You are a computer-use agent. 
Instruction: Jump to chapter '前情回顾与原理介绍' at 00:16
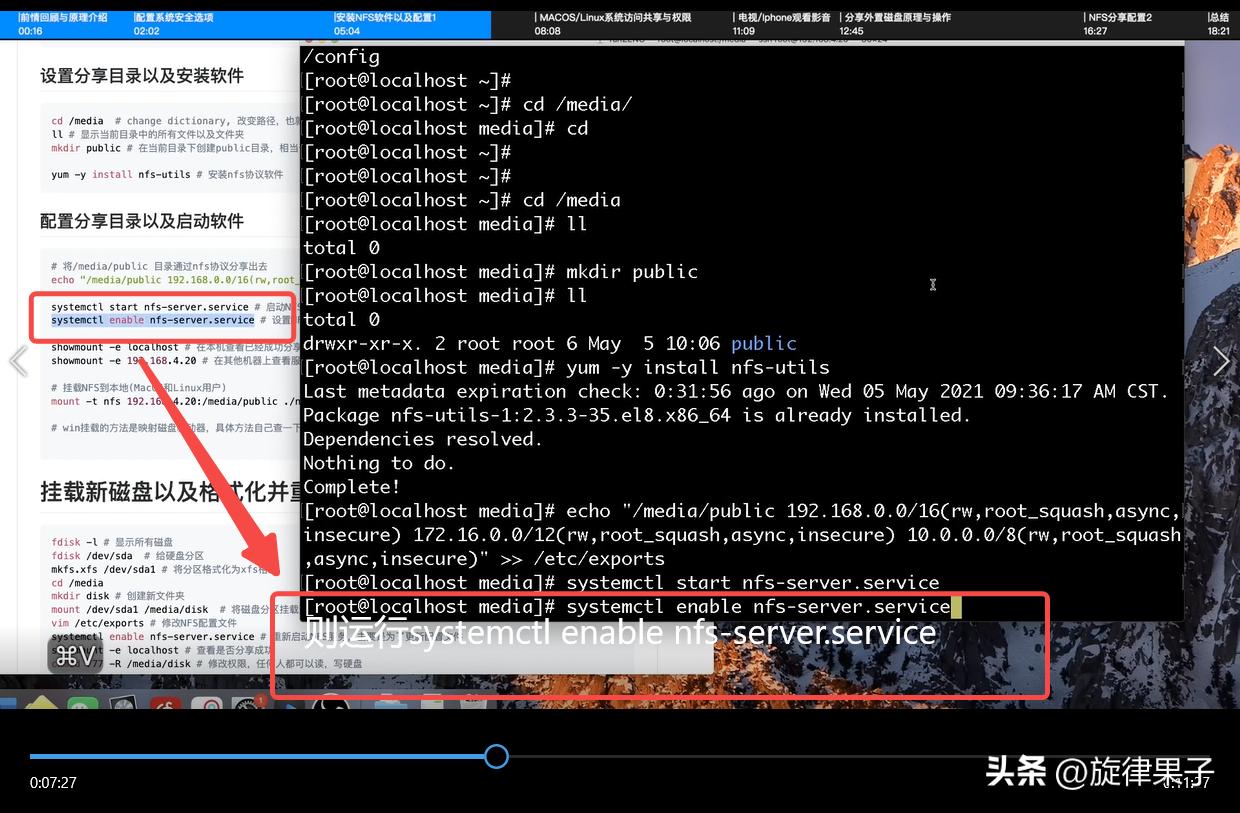[62, 24]
